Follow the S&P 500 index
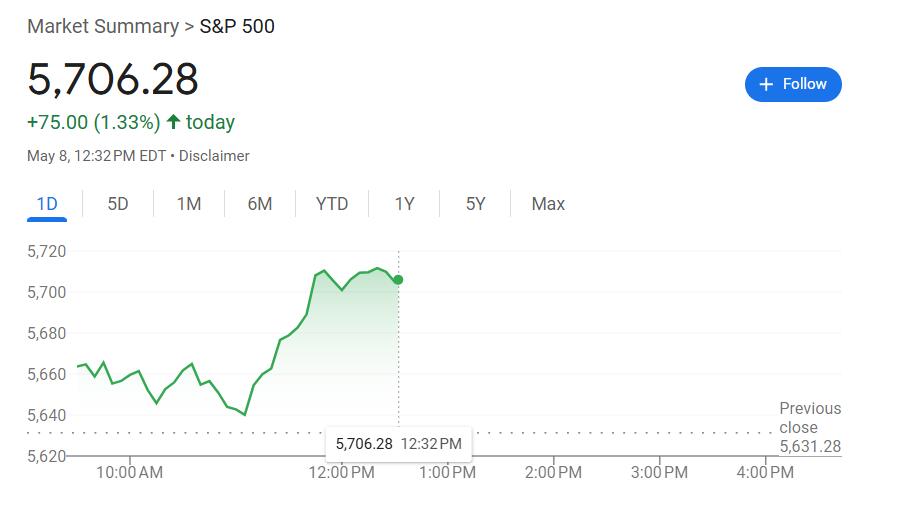905x507 pixels. pos(793,84)
